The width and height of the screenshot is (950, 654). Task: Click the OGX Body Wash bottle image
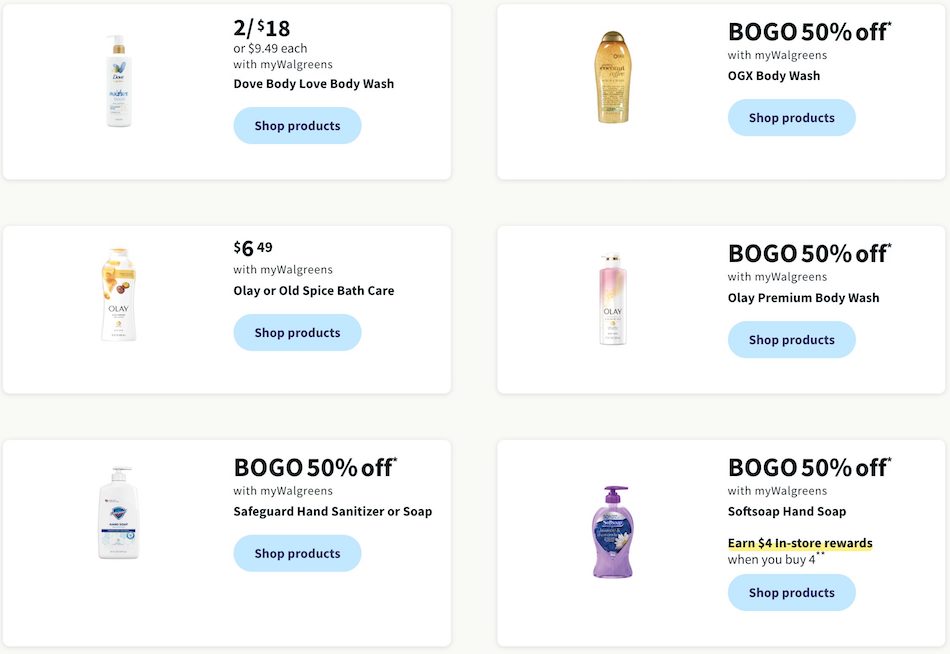coord(613,77)
